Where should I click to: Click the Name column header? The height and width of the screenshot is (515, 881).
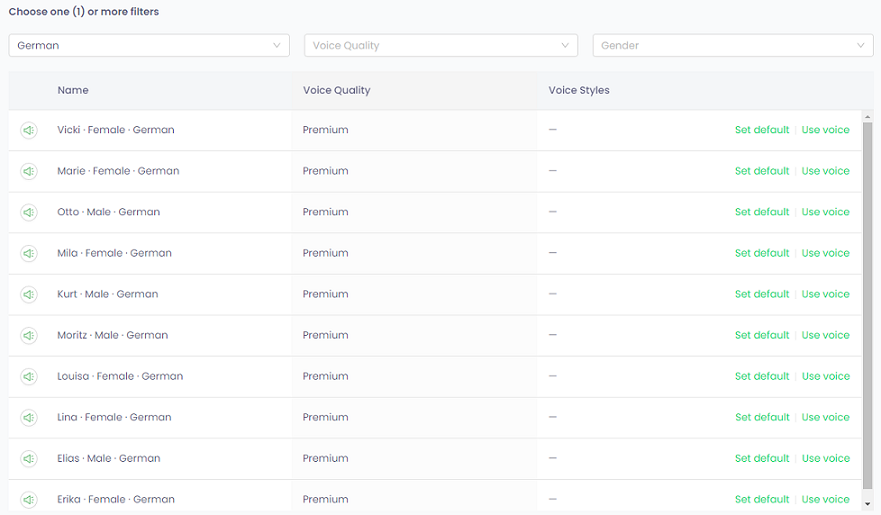72,90
